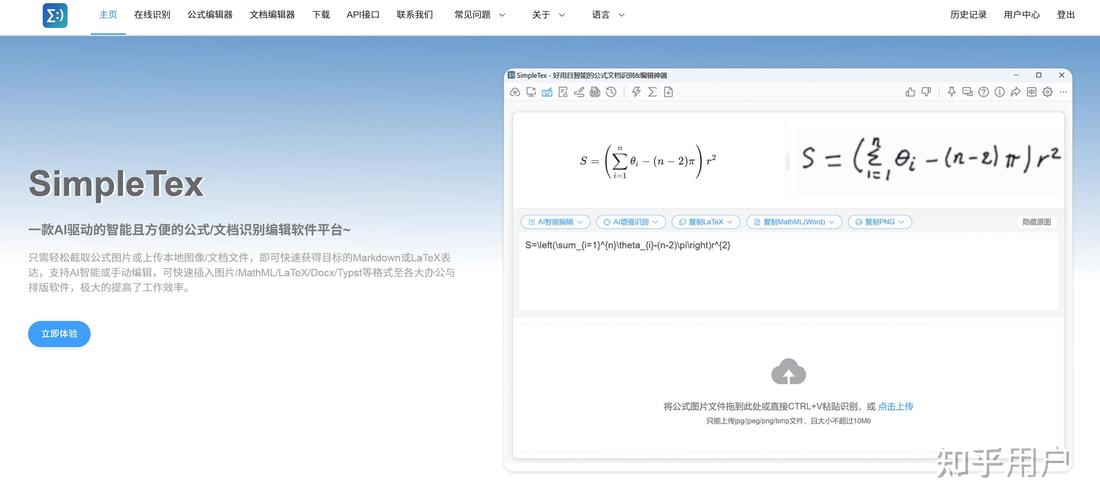Click the gray cloud upload graphic
1100x500 pixels.
coord(789,372)
